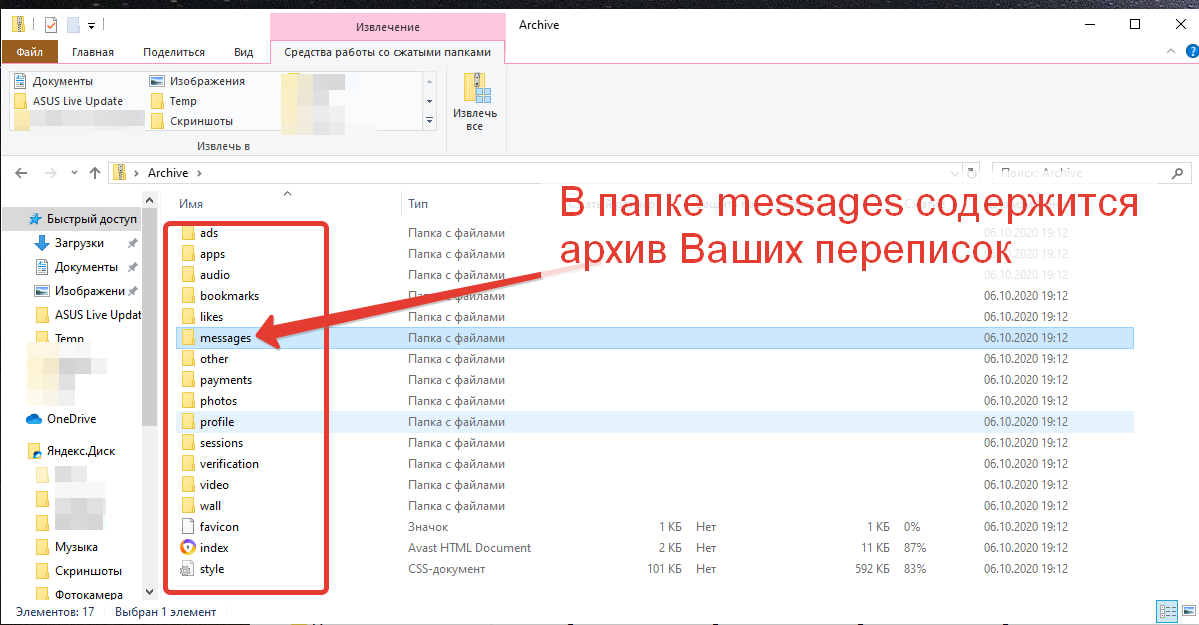Show the next row of extract destinations
Image resolution: width=1199 pixels, height=625 pixels.
pyautogui.click(x=429, y=101)
